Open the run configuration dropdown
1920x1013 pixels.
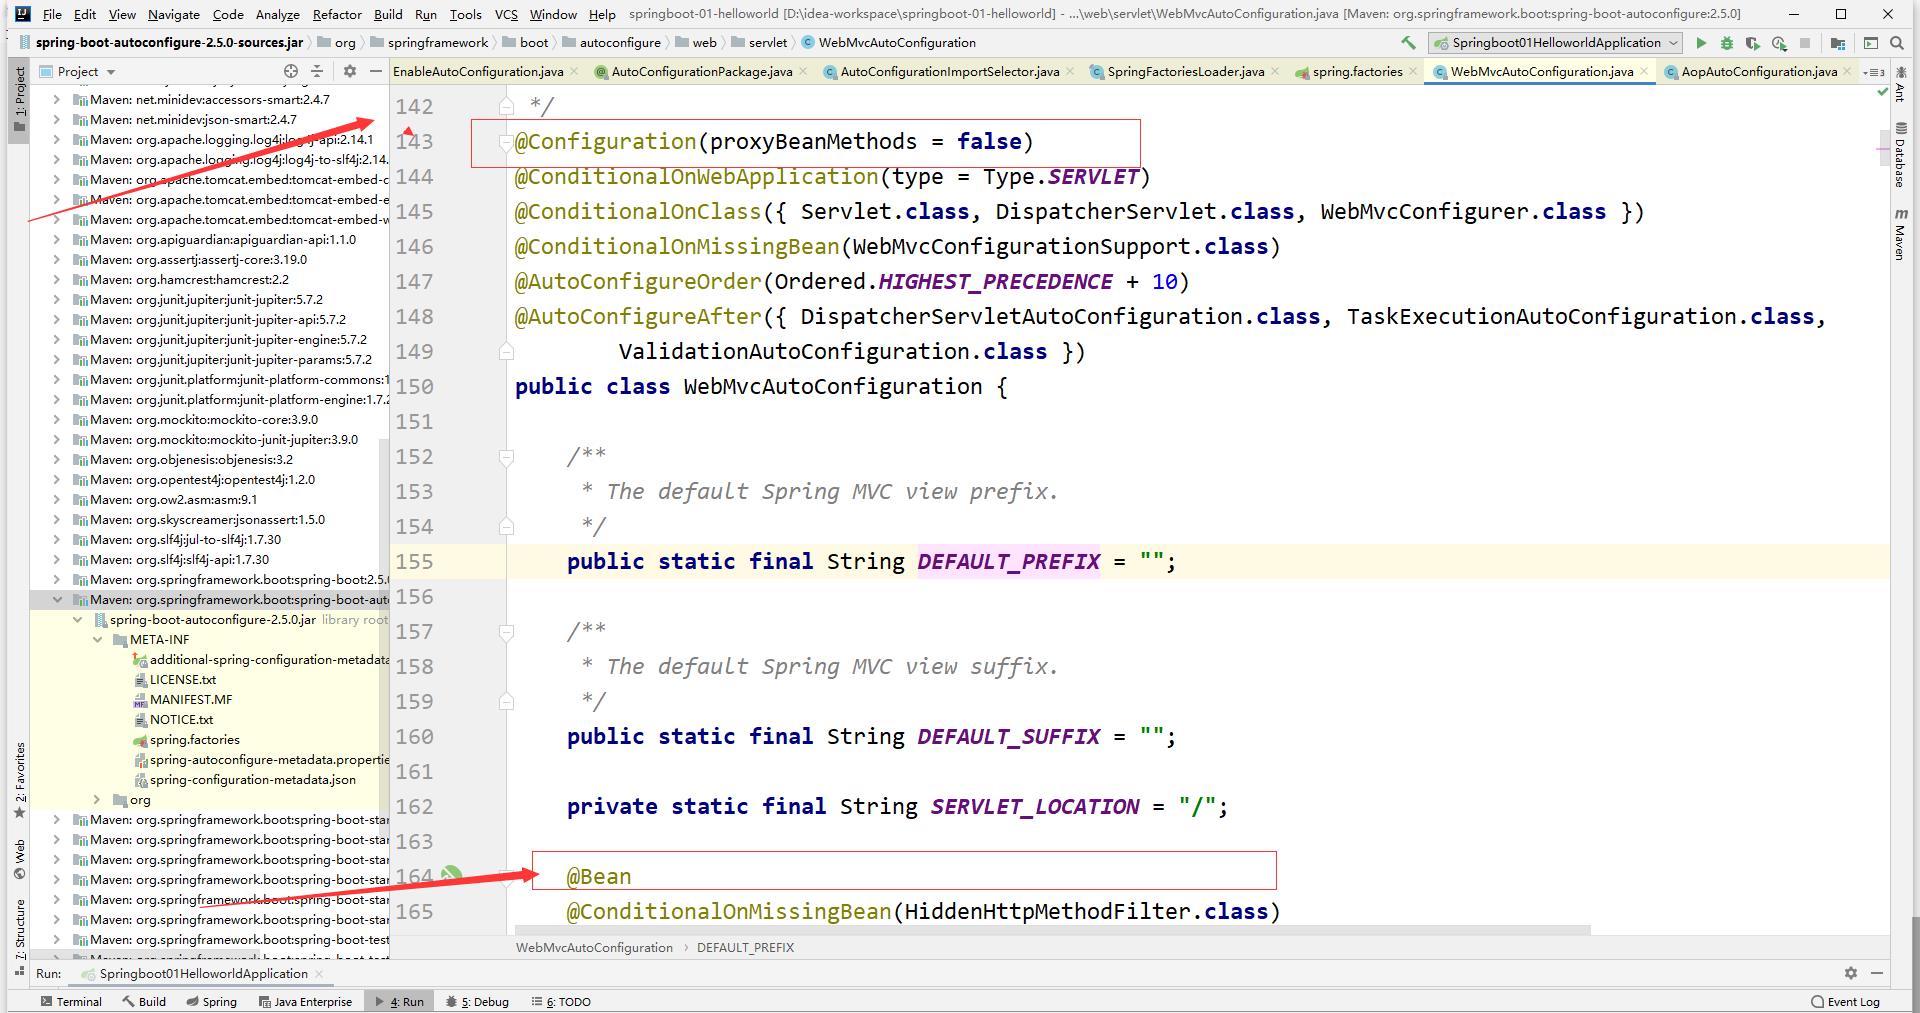coord(1556,43)
